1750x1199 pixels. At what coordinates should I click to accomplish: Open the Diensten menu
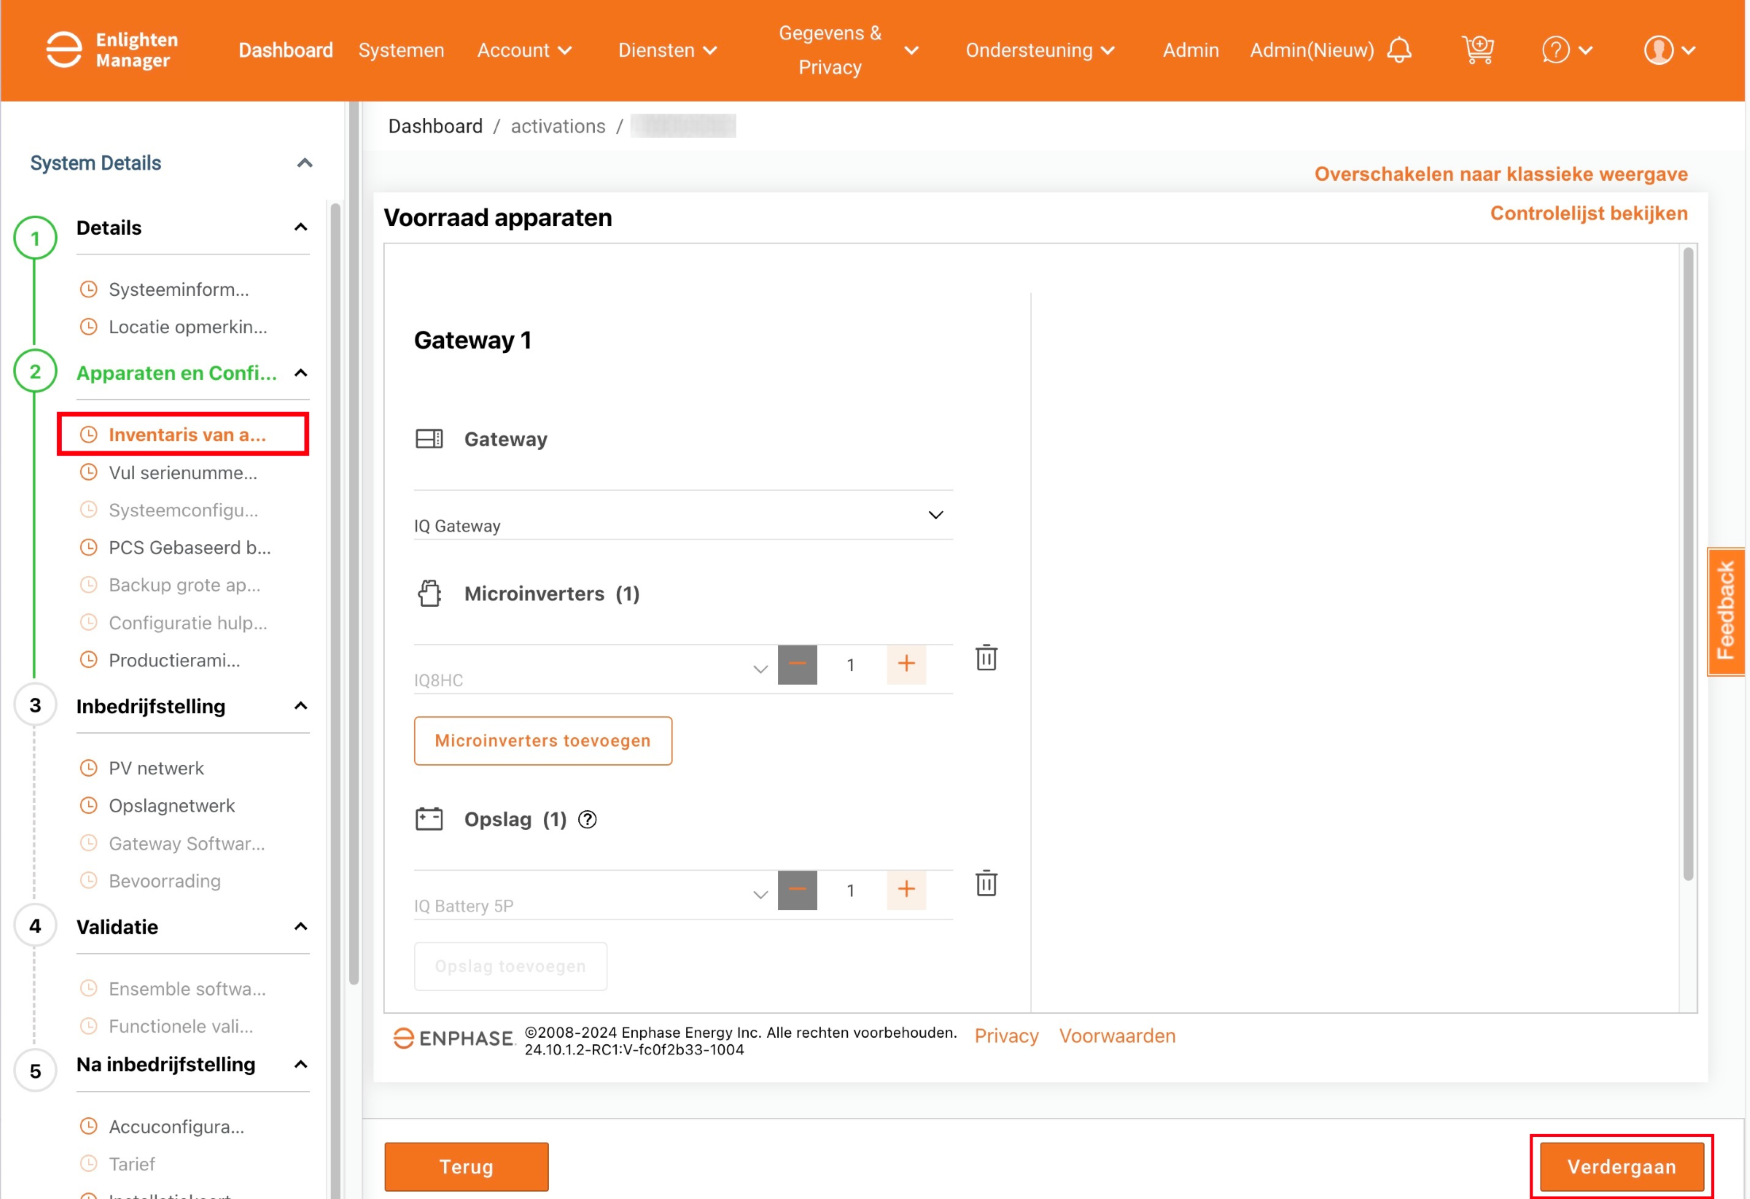pyautogui.click(x=667, y=50)
